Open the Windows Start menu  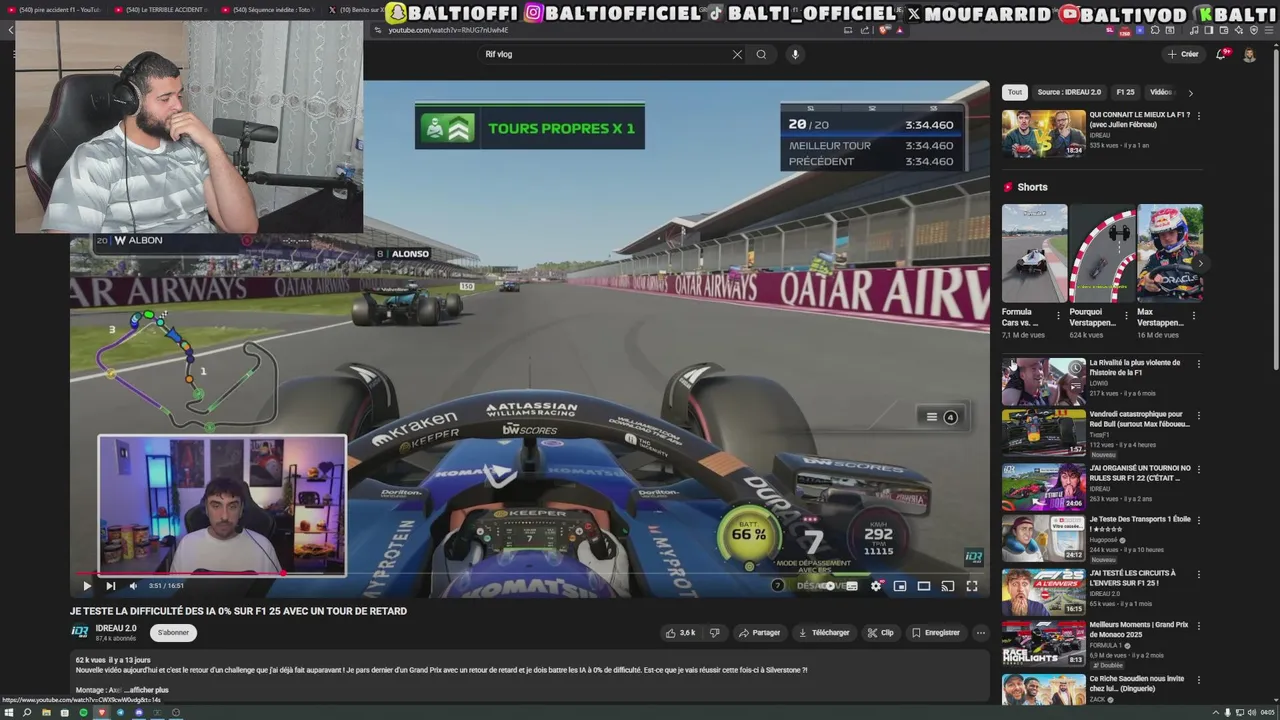tap(8, 713)
